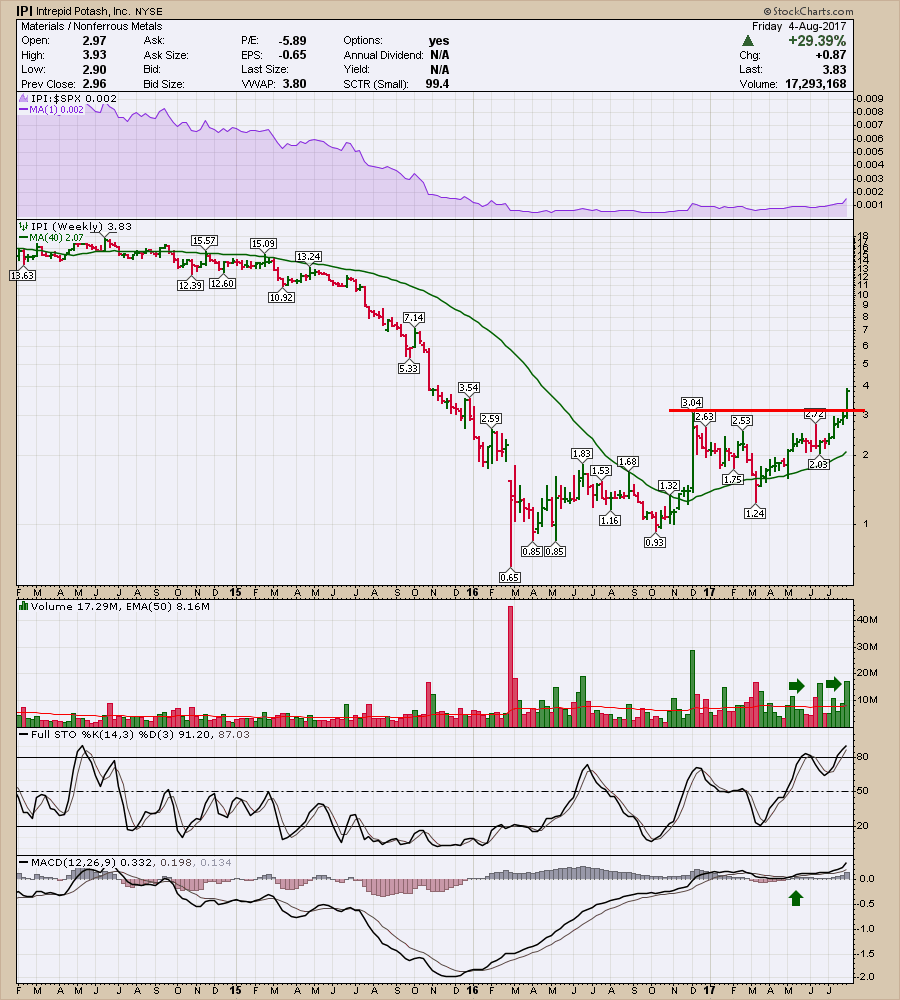Click the 0.93 price low label
The image size is (900, 1000).
coord(655,542)
